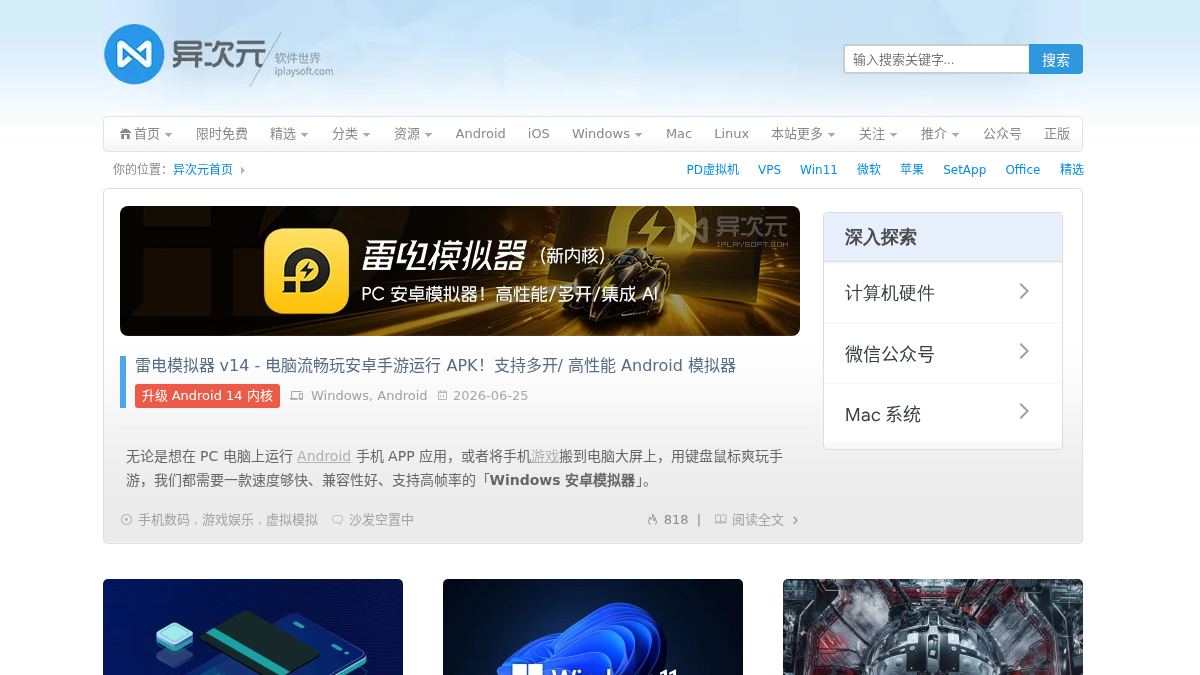1200x675 pixels.
Task: Click the 搜索 search button
Action: coord(1056,59)
